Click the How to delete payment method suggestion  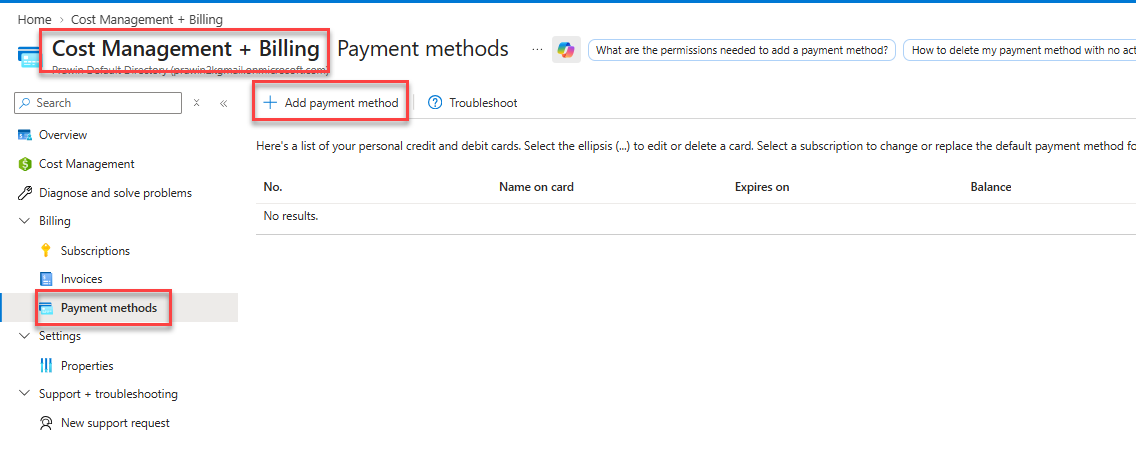1019,50
